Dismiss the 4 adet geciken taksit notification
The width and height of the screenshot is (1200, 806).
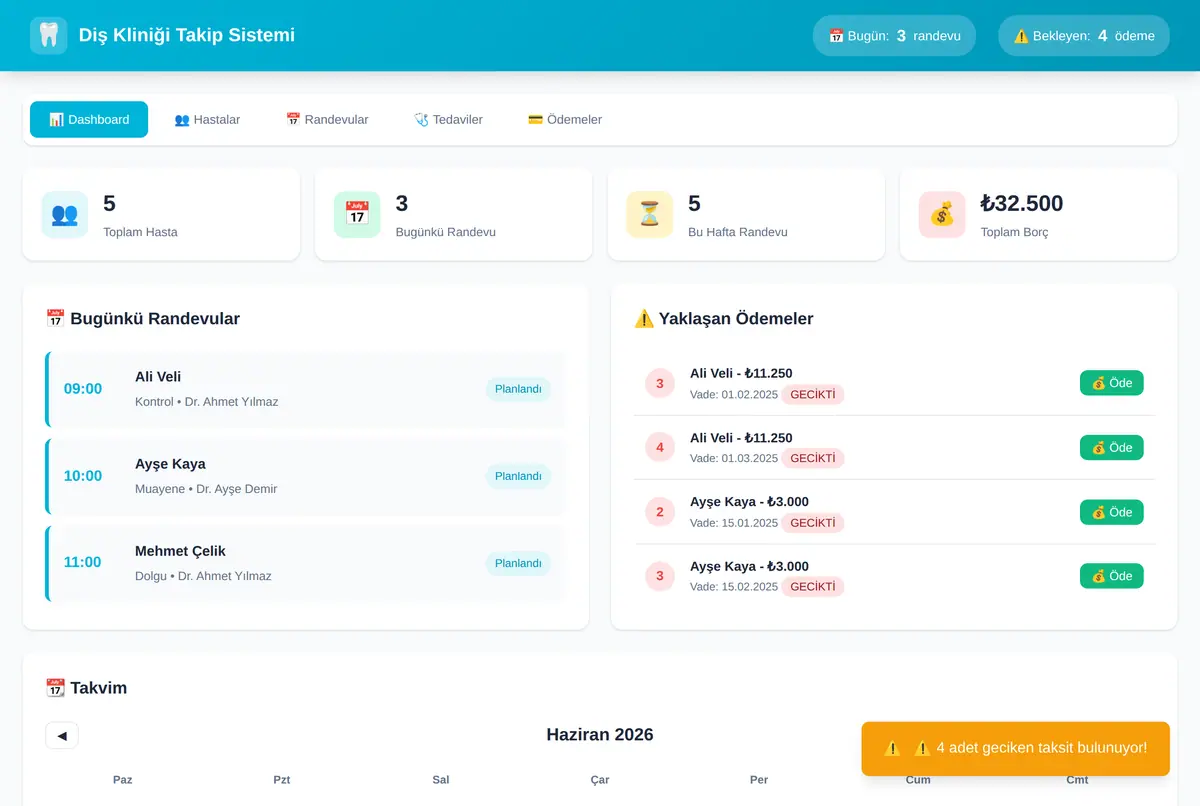1015,748
